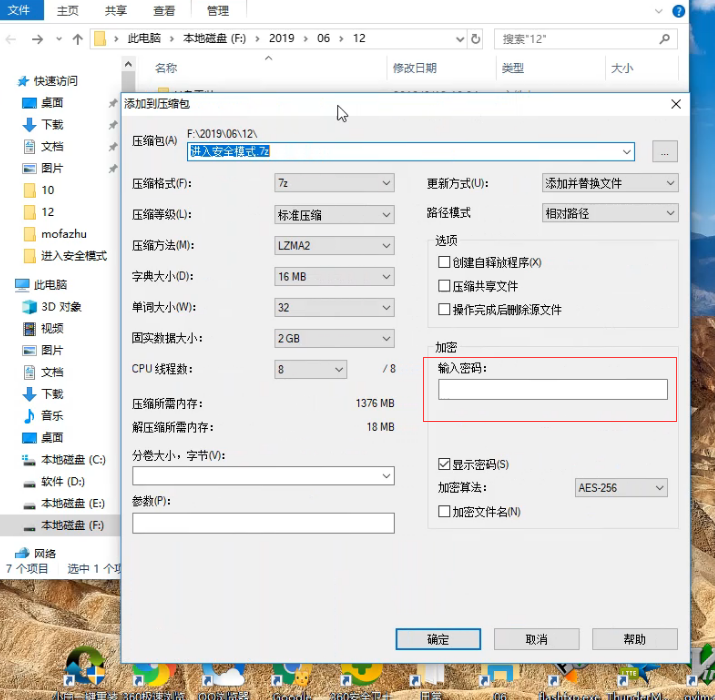The height and width of the screenshot is (700, 715).
Task: Click the browse "..." button for archive path
Action: pos(665,152)
